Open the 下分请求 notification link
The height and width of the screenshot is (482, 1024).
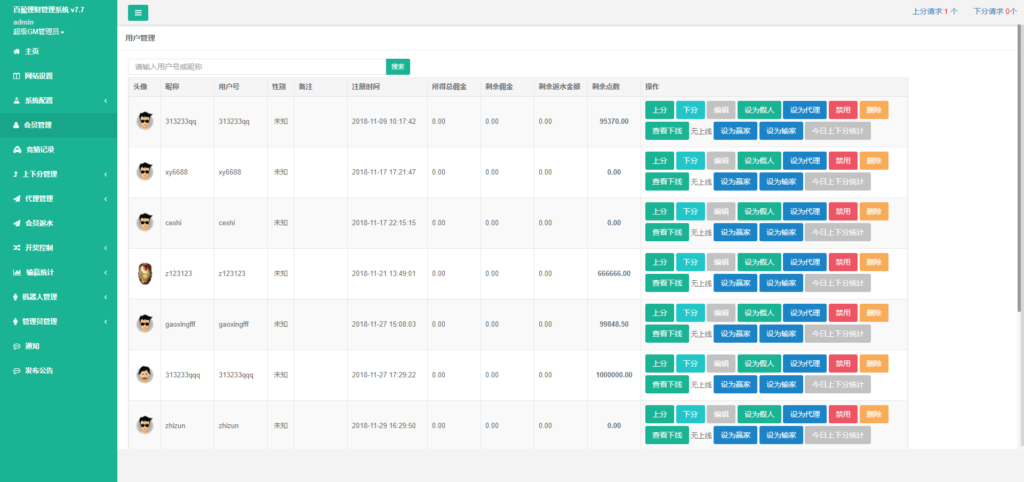tap(996, 11)
